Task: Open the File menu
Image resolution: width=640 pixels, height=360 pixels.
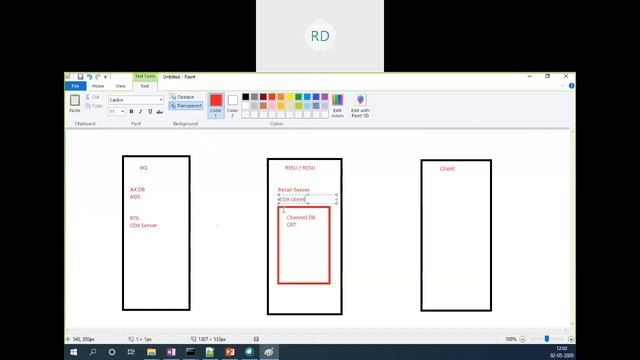Action: click(x=76, y=86)
